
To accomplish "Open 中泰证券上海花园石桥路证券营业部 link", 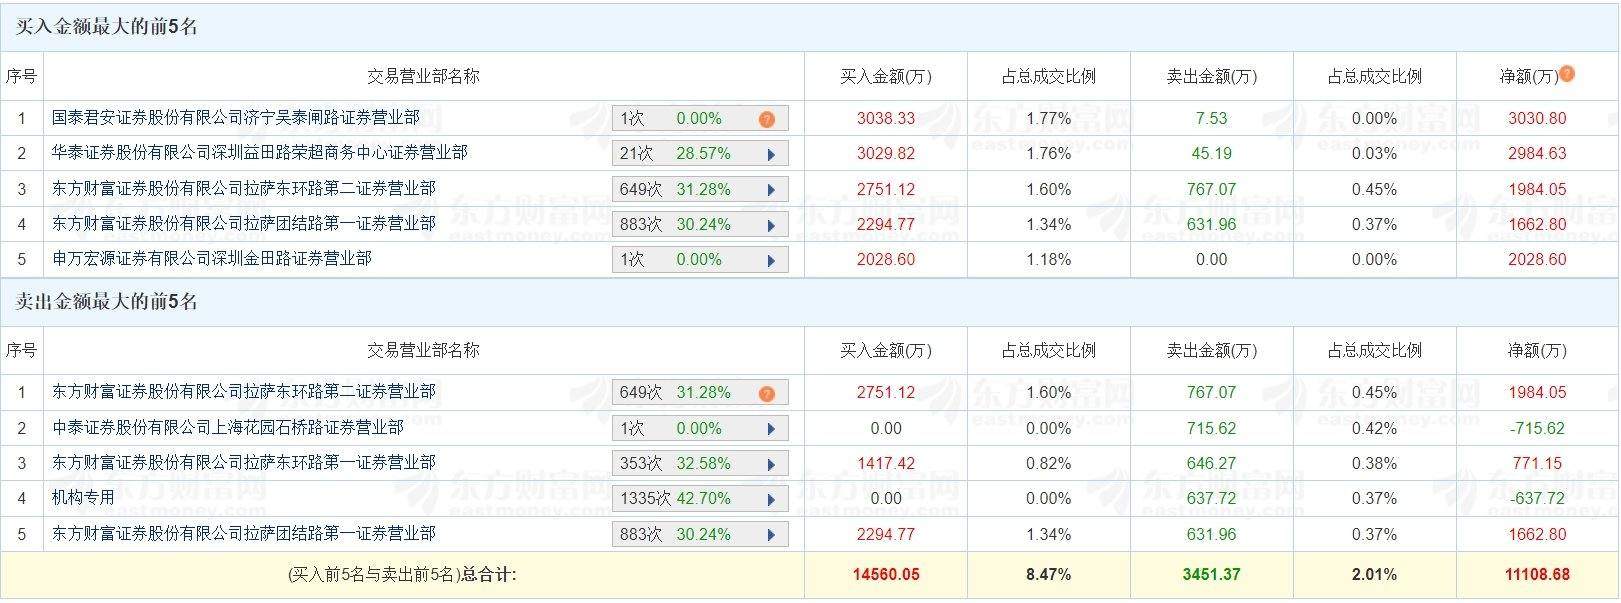I will point(228,428).
